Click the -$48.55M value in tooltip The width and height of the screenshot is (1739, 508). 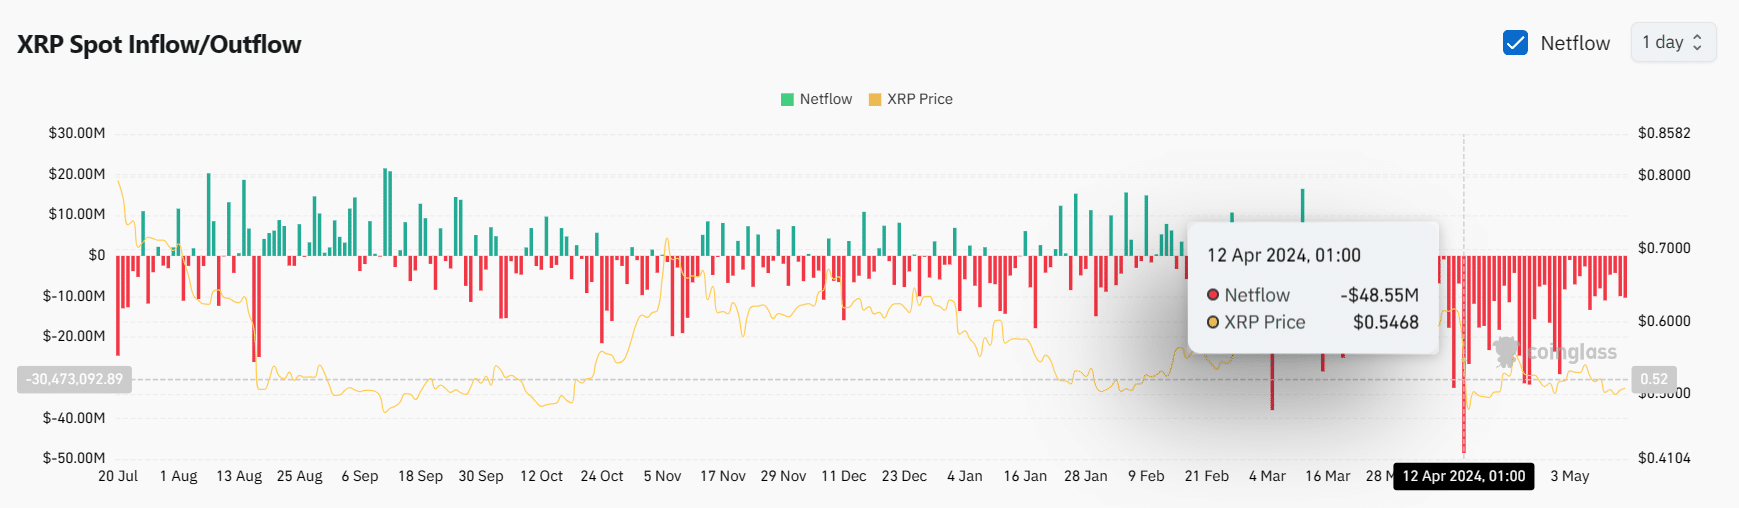[1379, 295]
